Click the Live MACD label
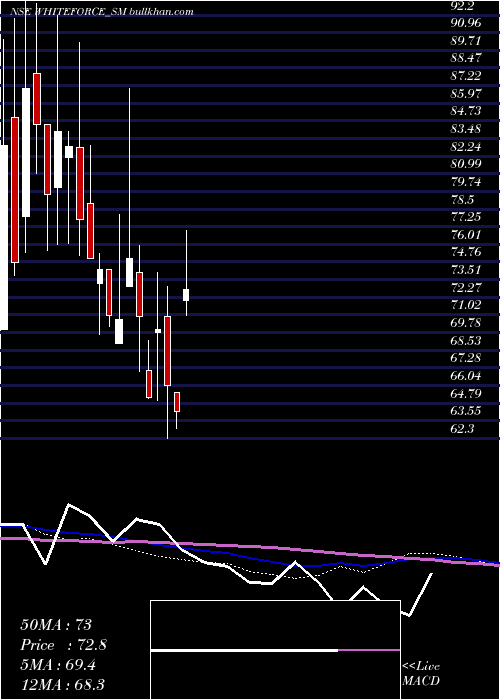This screenshot has height=700, width=500. 421,673
